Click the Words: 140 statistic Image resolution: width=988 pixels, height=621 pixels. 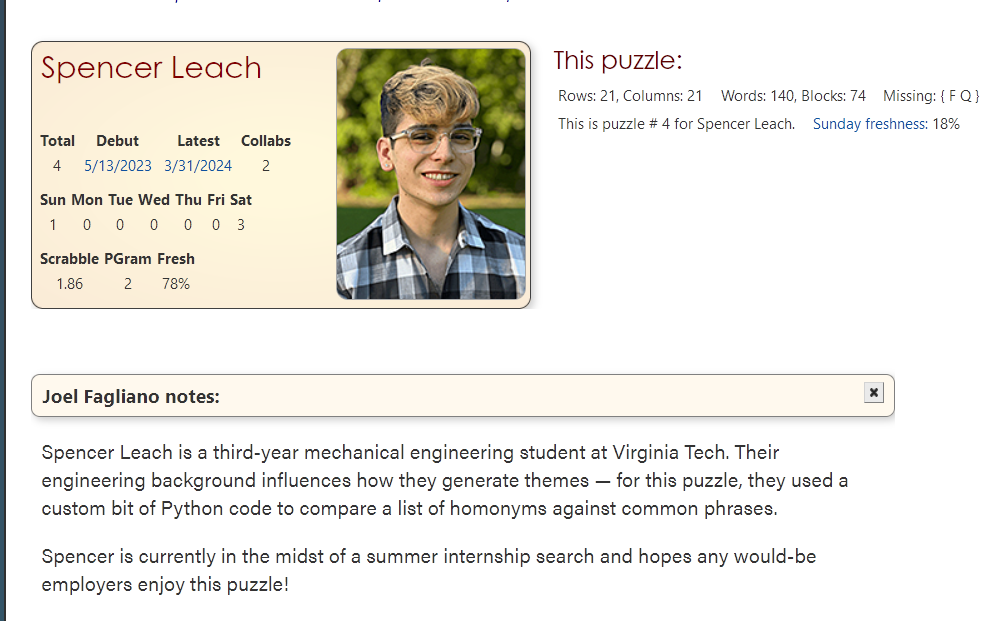pos(755,96)
